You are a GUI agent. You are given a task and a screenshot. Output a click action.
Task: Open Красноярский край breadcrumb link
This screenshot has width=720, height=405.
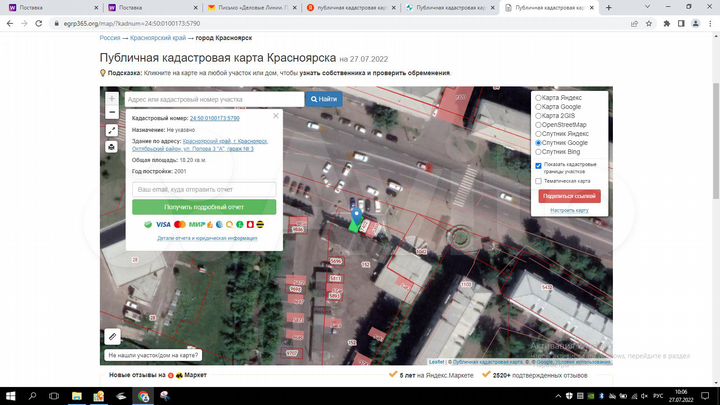point(158,38)
